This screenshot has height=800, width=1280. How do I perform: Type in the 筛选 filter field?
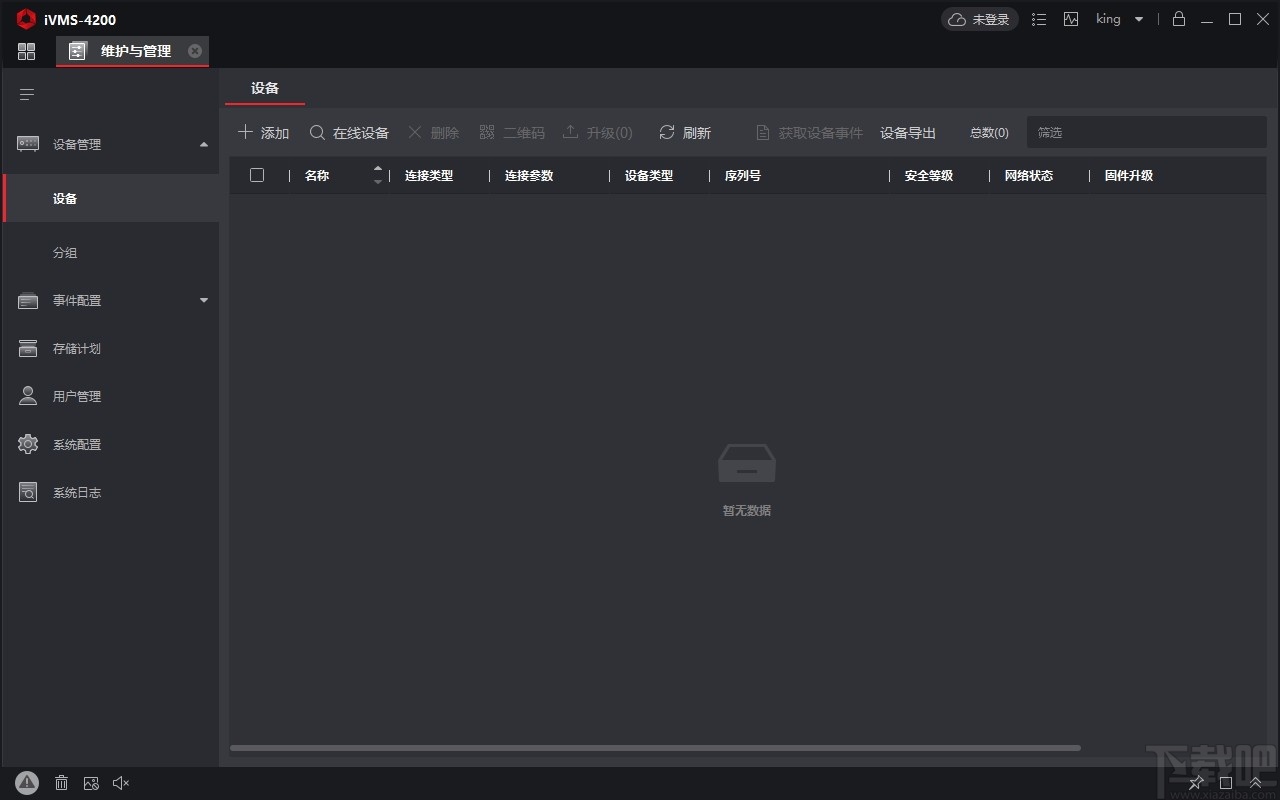pos(1146,132)
